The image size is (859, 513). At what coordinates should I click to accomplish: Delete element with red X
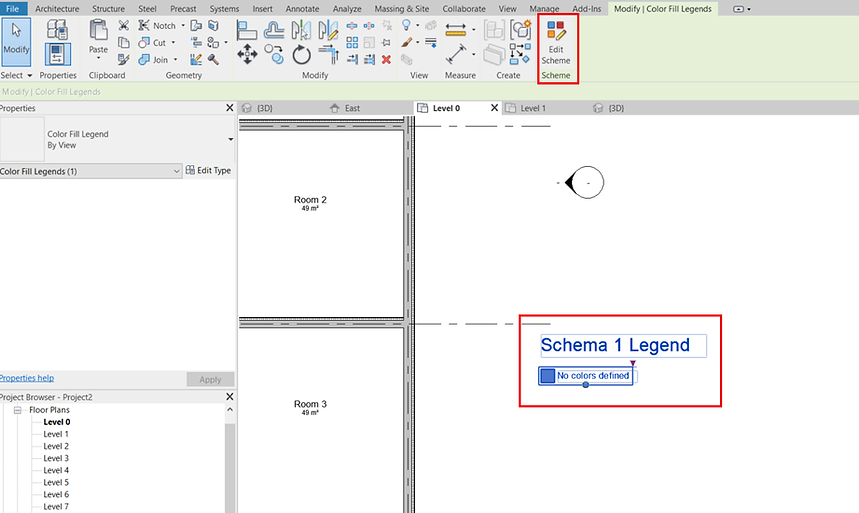(x=386, y=59)
